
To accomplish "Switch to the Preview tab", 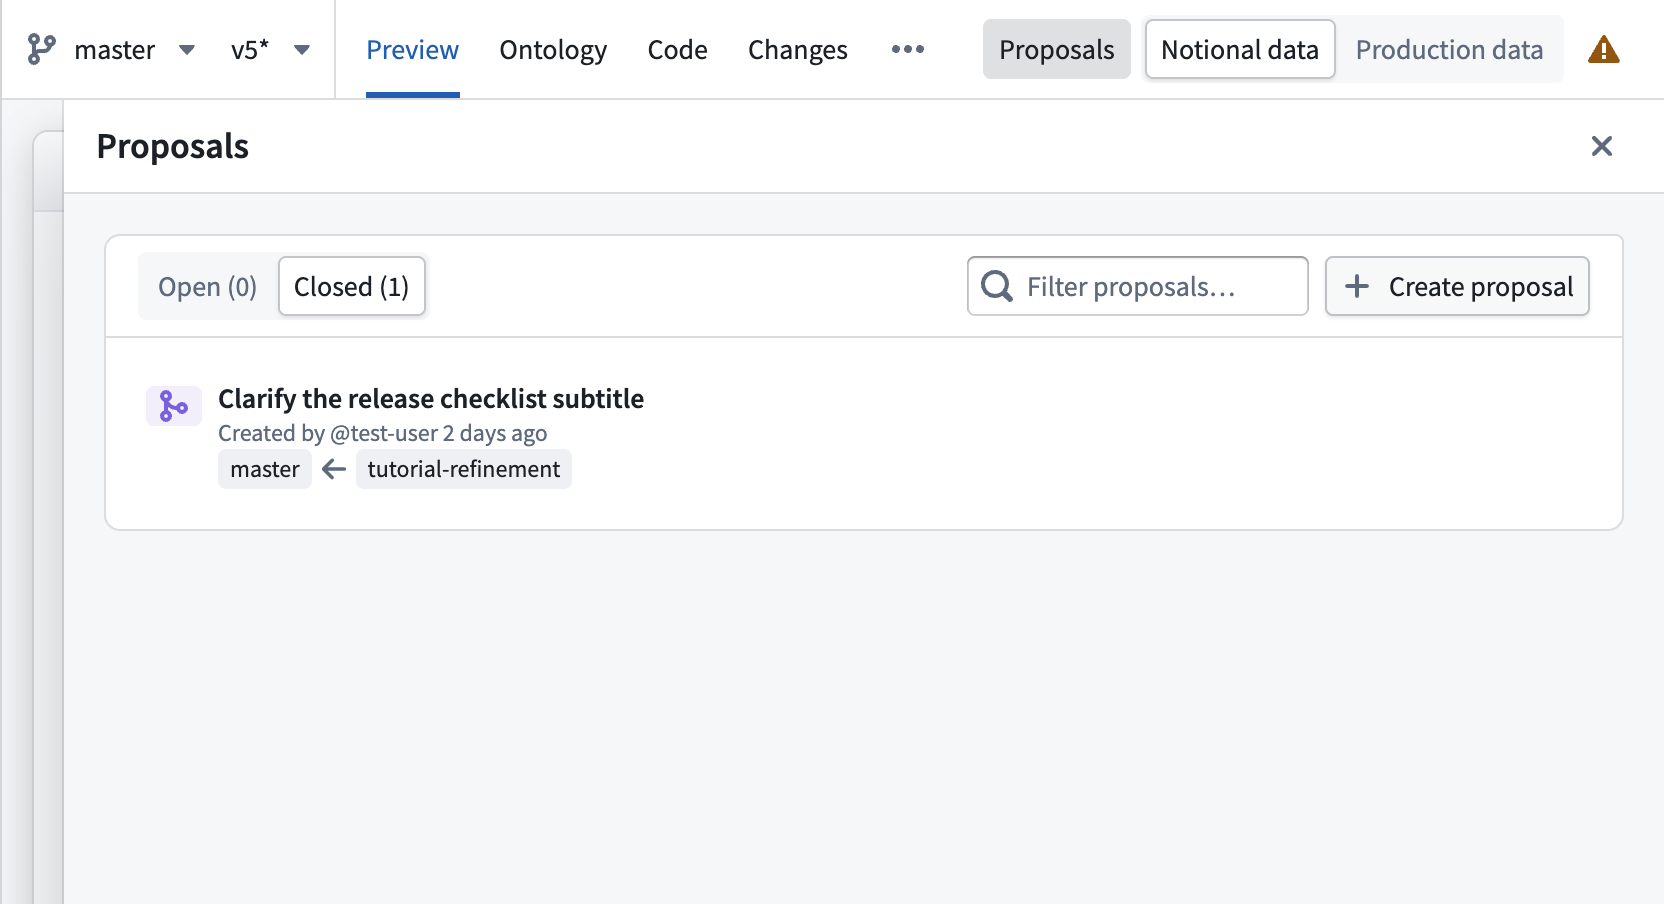I will 412,50.
